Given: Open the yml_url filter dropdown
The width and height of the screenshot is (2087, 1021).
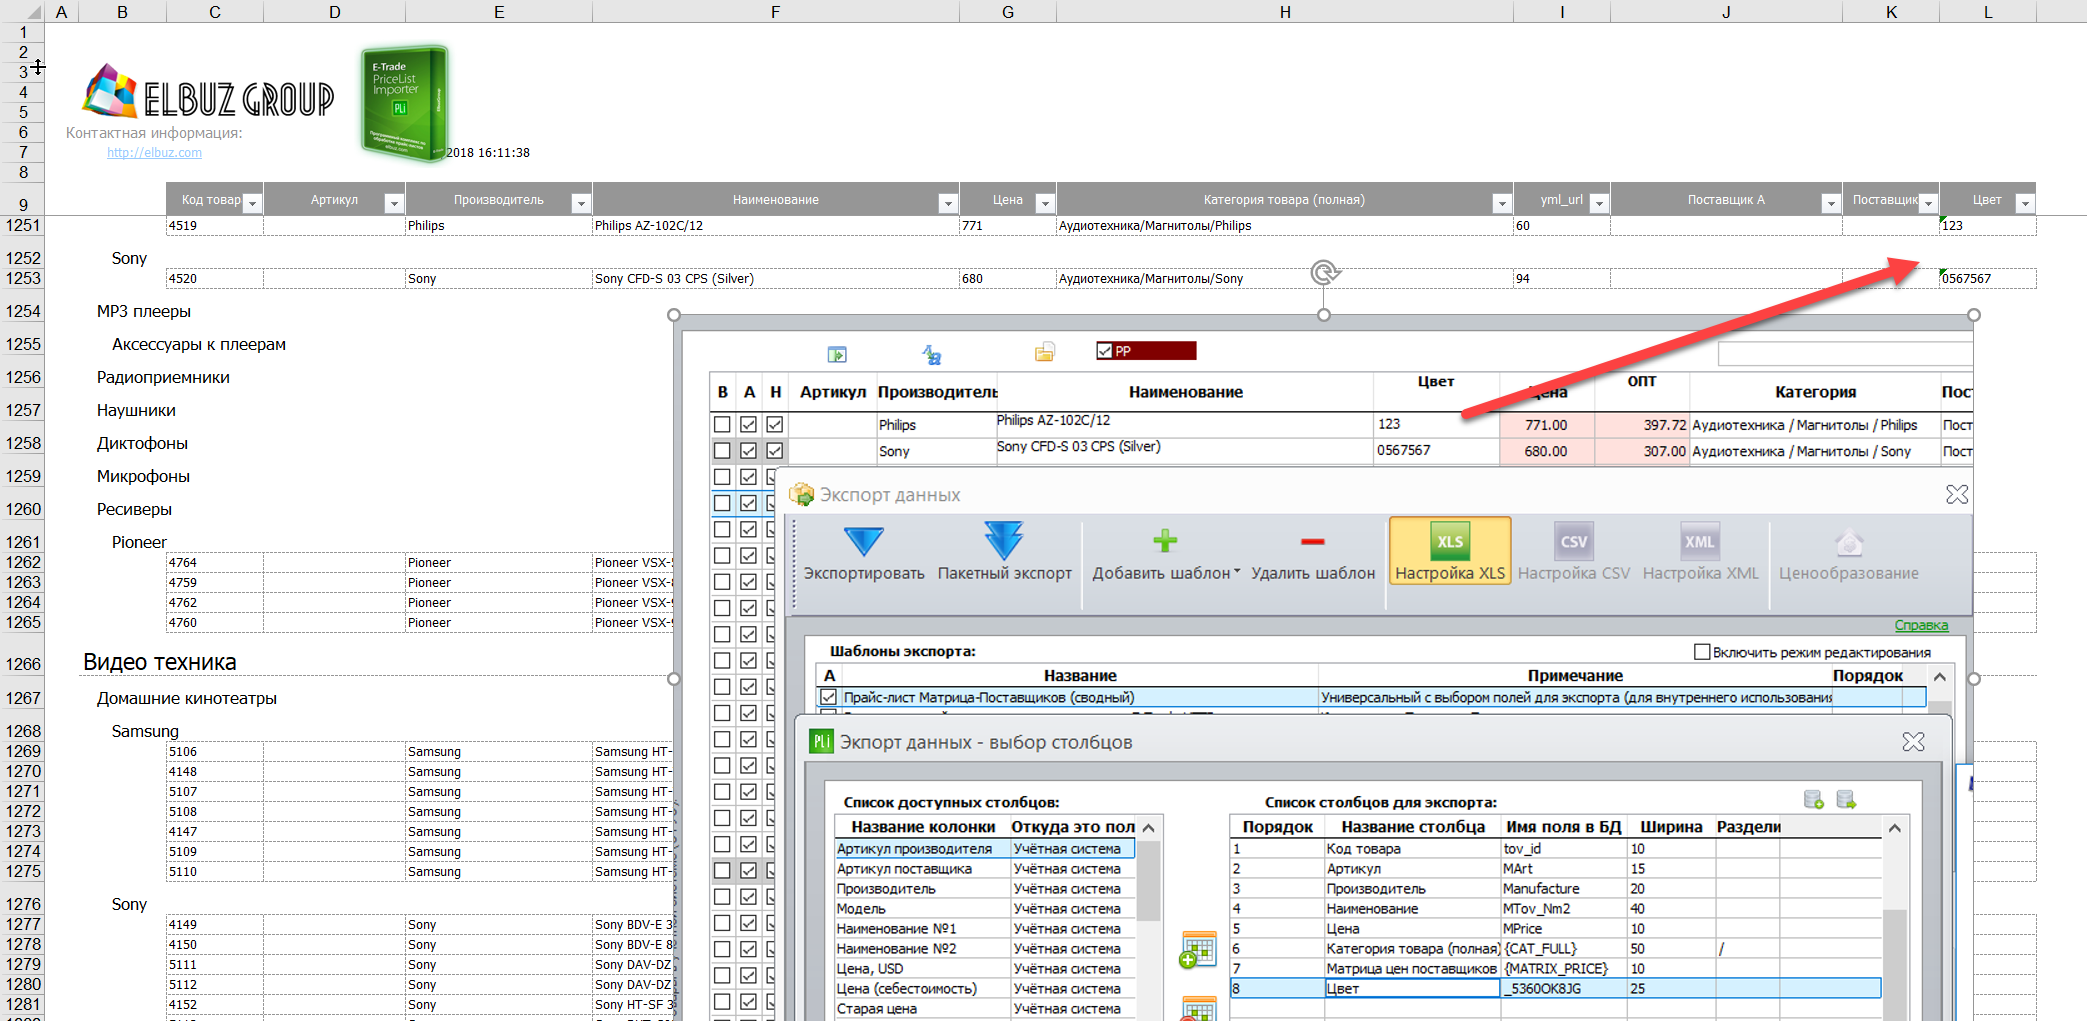Looking at the screenshot, I should point(1598,203).
